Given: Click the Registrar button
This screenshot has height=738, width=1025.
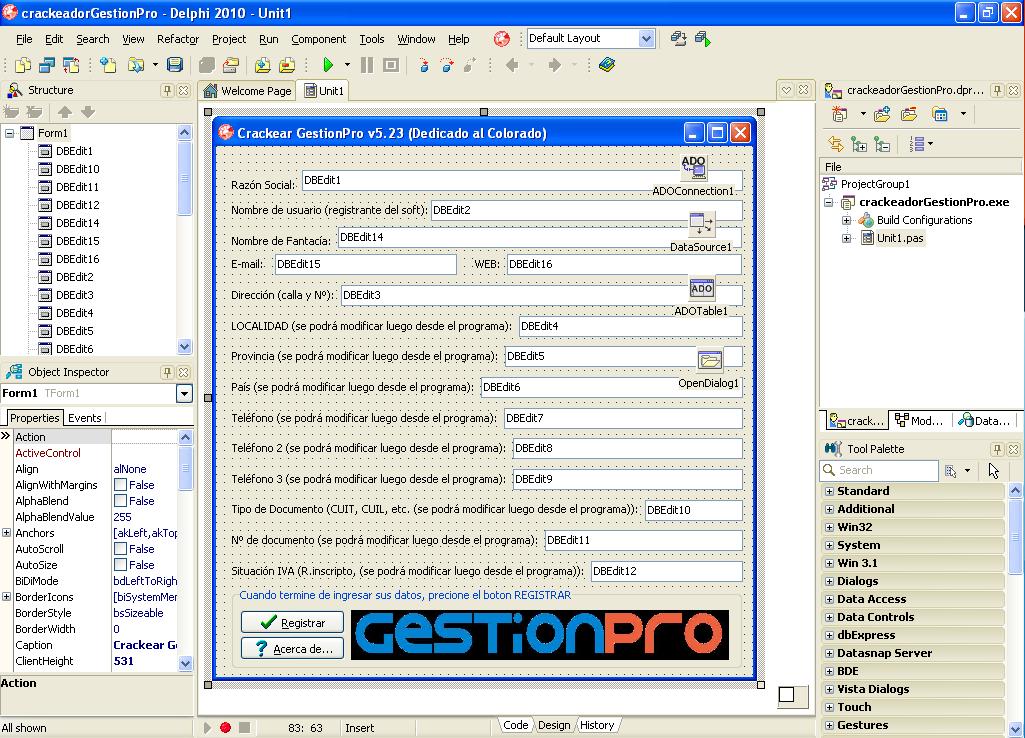Looking at the screenshot, I should 292,622.
